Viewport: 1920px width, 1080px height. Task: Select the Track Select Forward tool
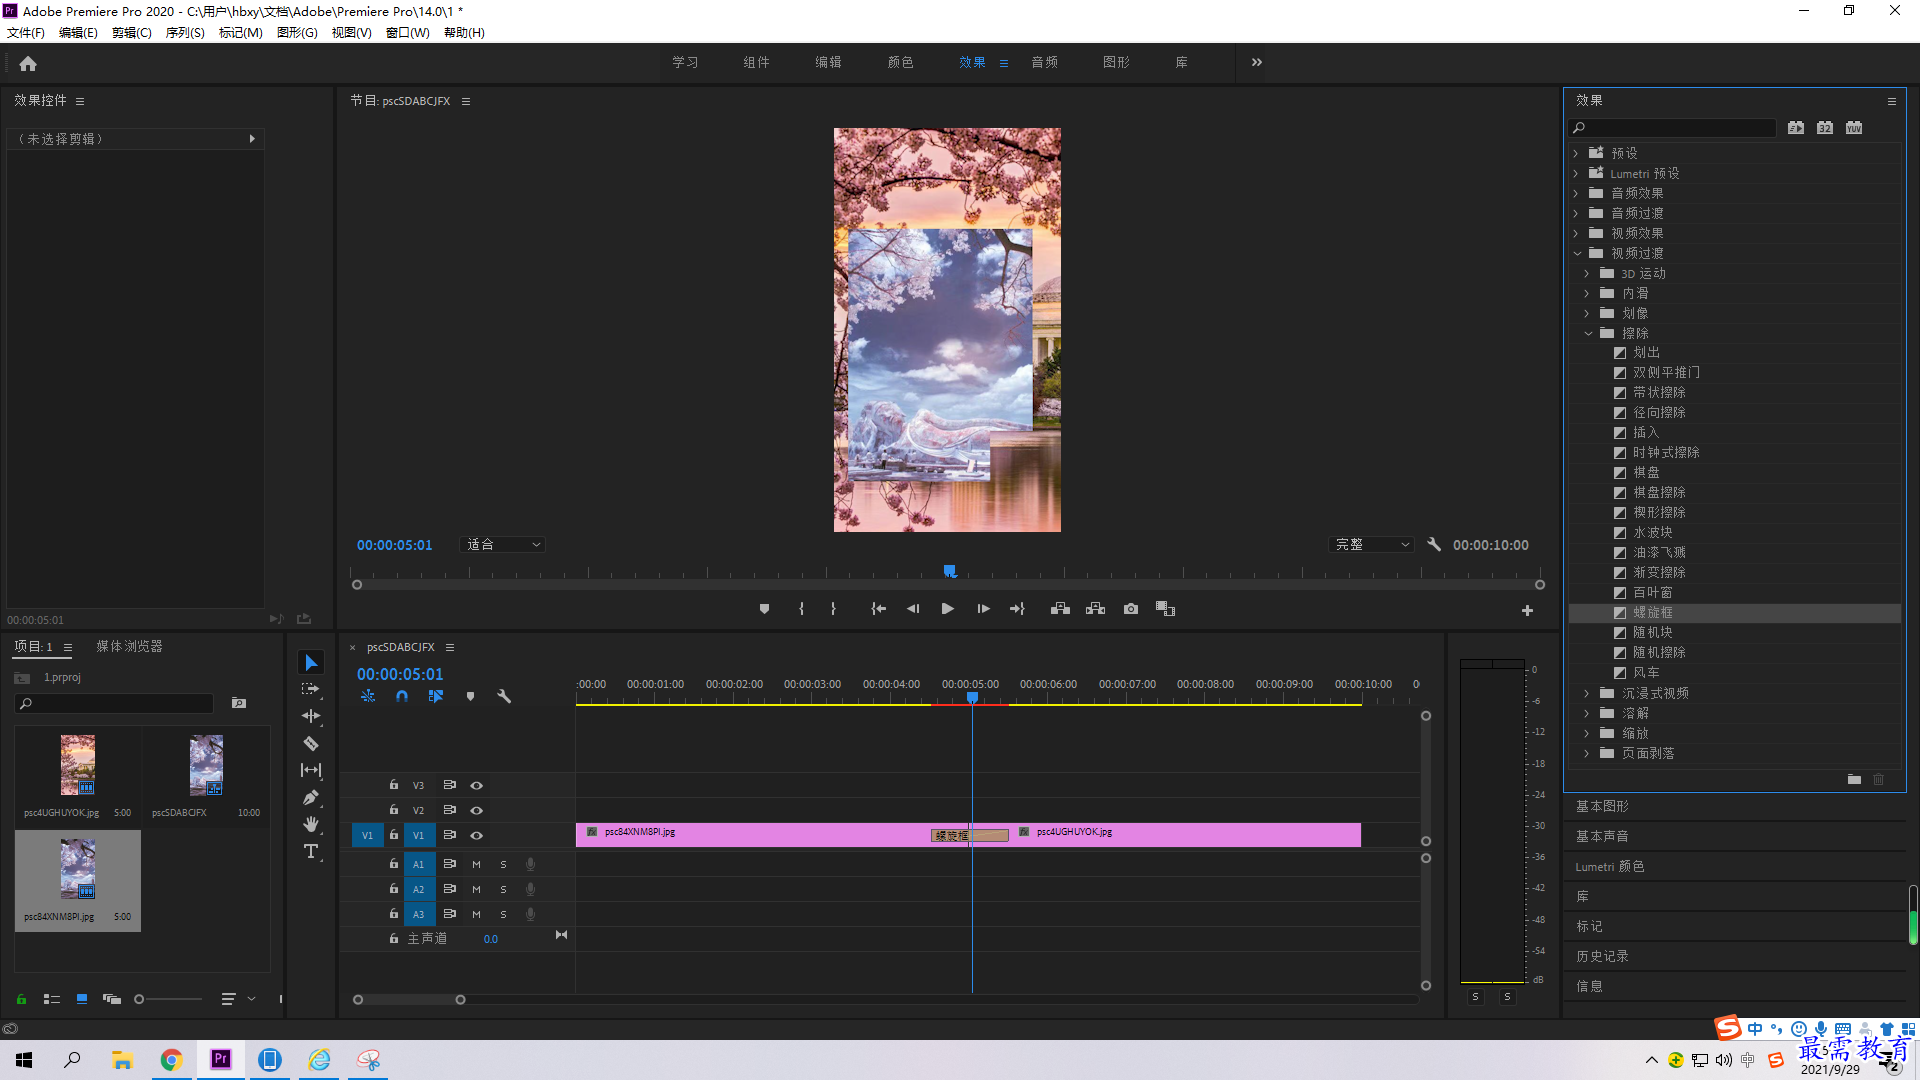311,689
